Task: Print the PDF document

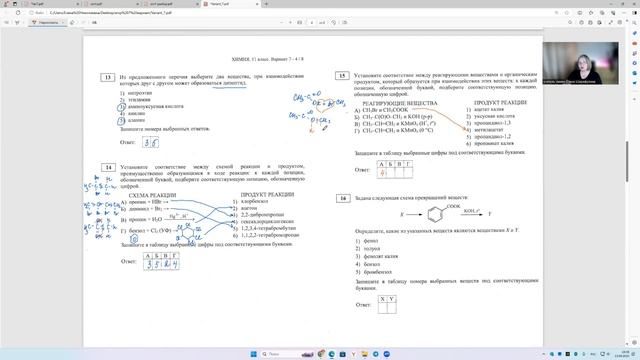Action: [x=581, y=22]
